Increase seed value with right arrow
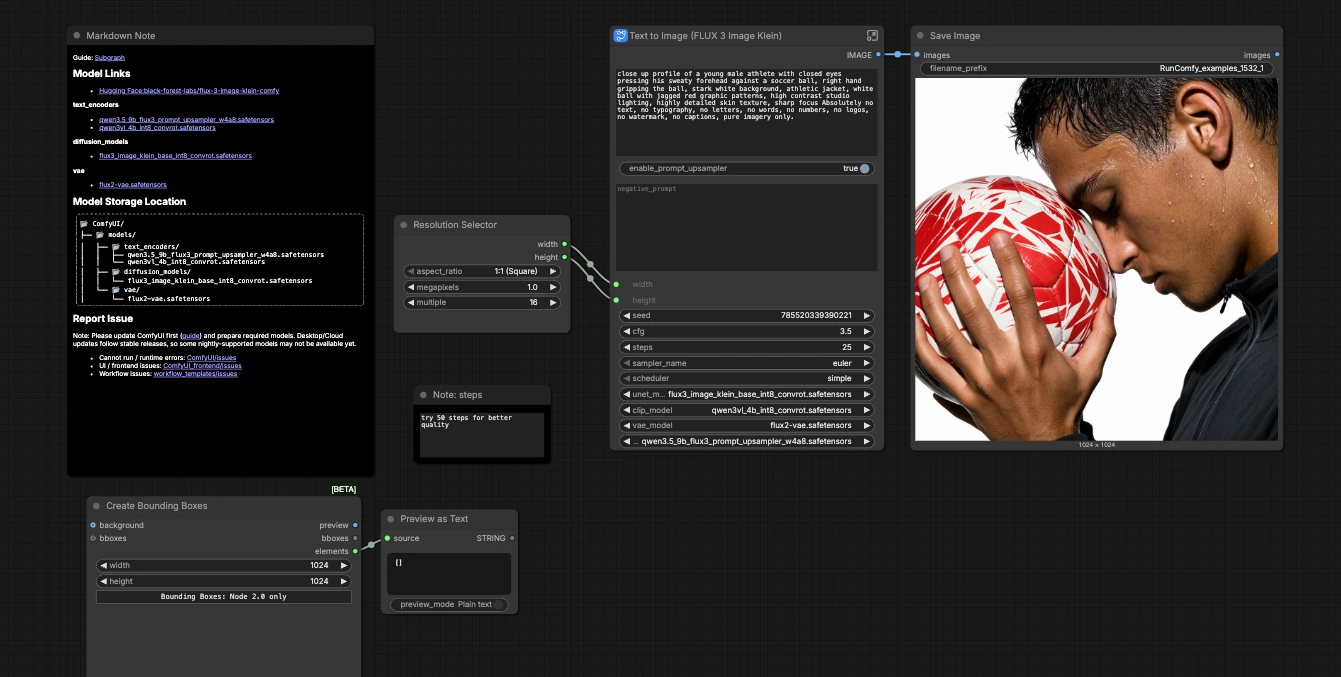The height and width of the screenshot is (677, 1341). [866, 316]
